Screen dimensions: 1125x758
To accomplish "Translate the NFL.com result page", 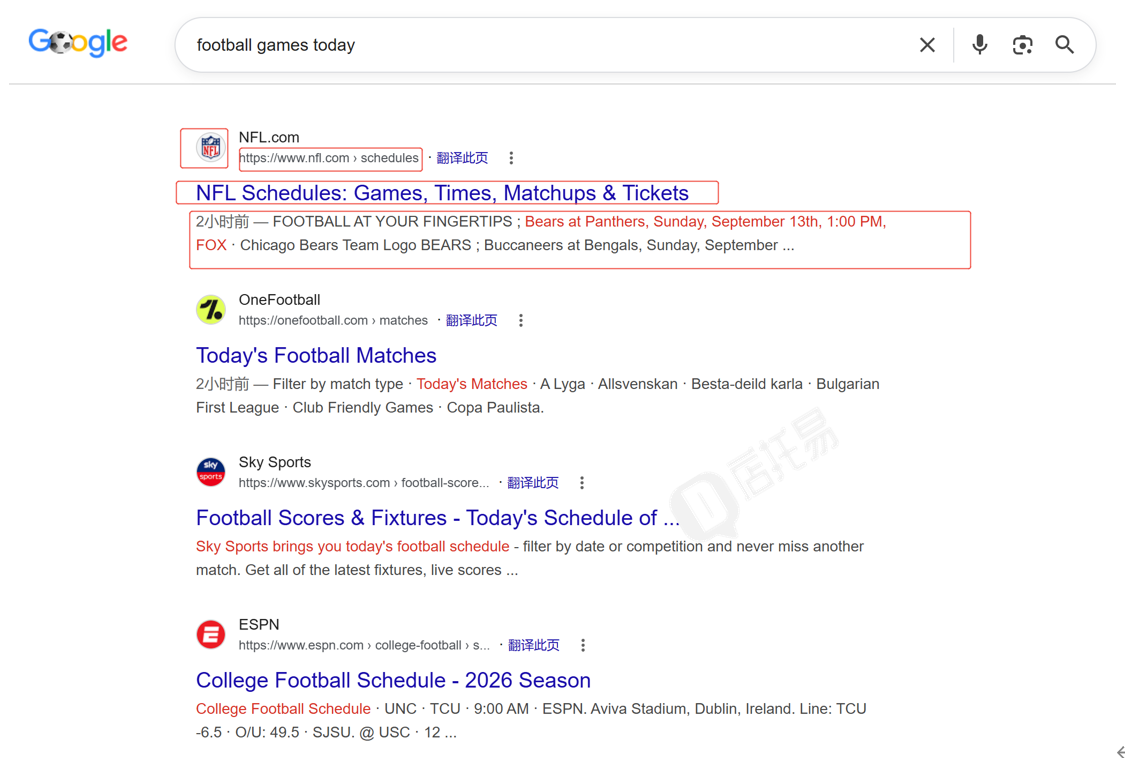I will coord(462,158).
